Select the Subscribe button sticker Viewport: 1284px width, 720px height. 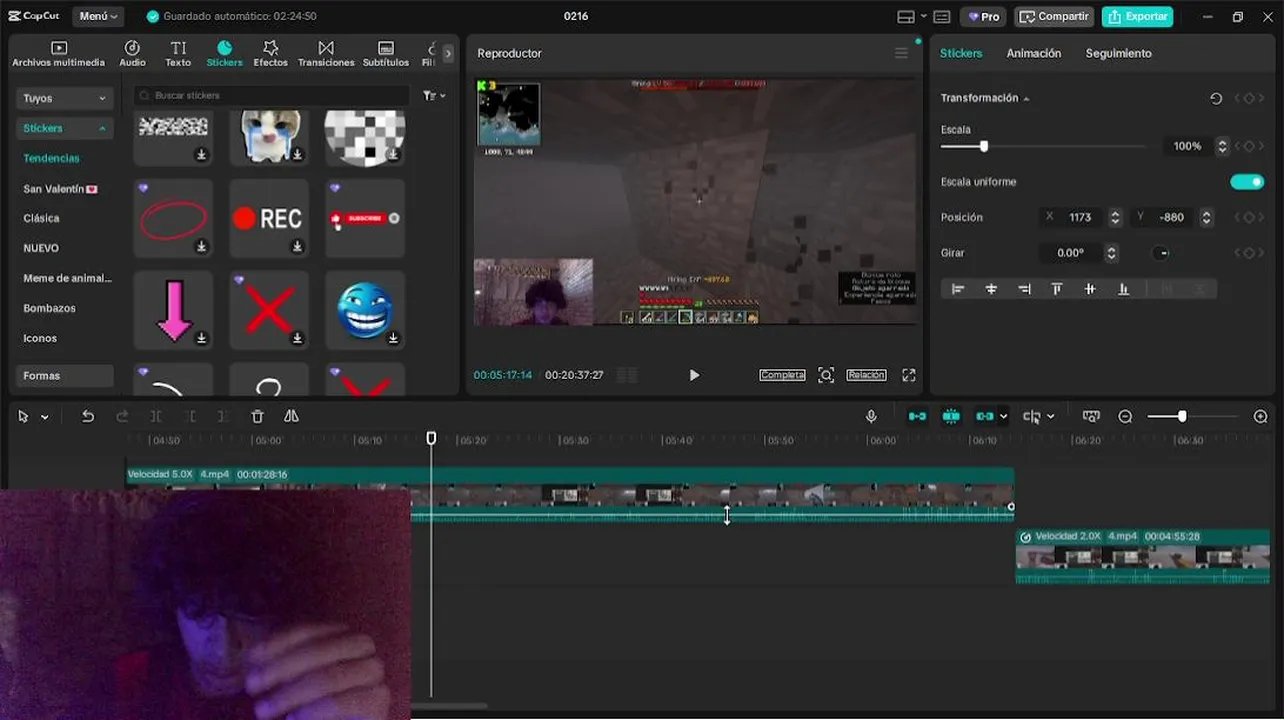click(365, 219)
